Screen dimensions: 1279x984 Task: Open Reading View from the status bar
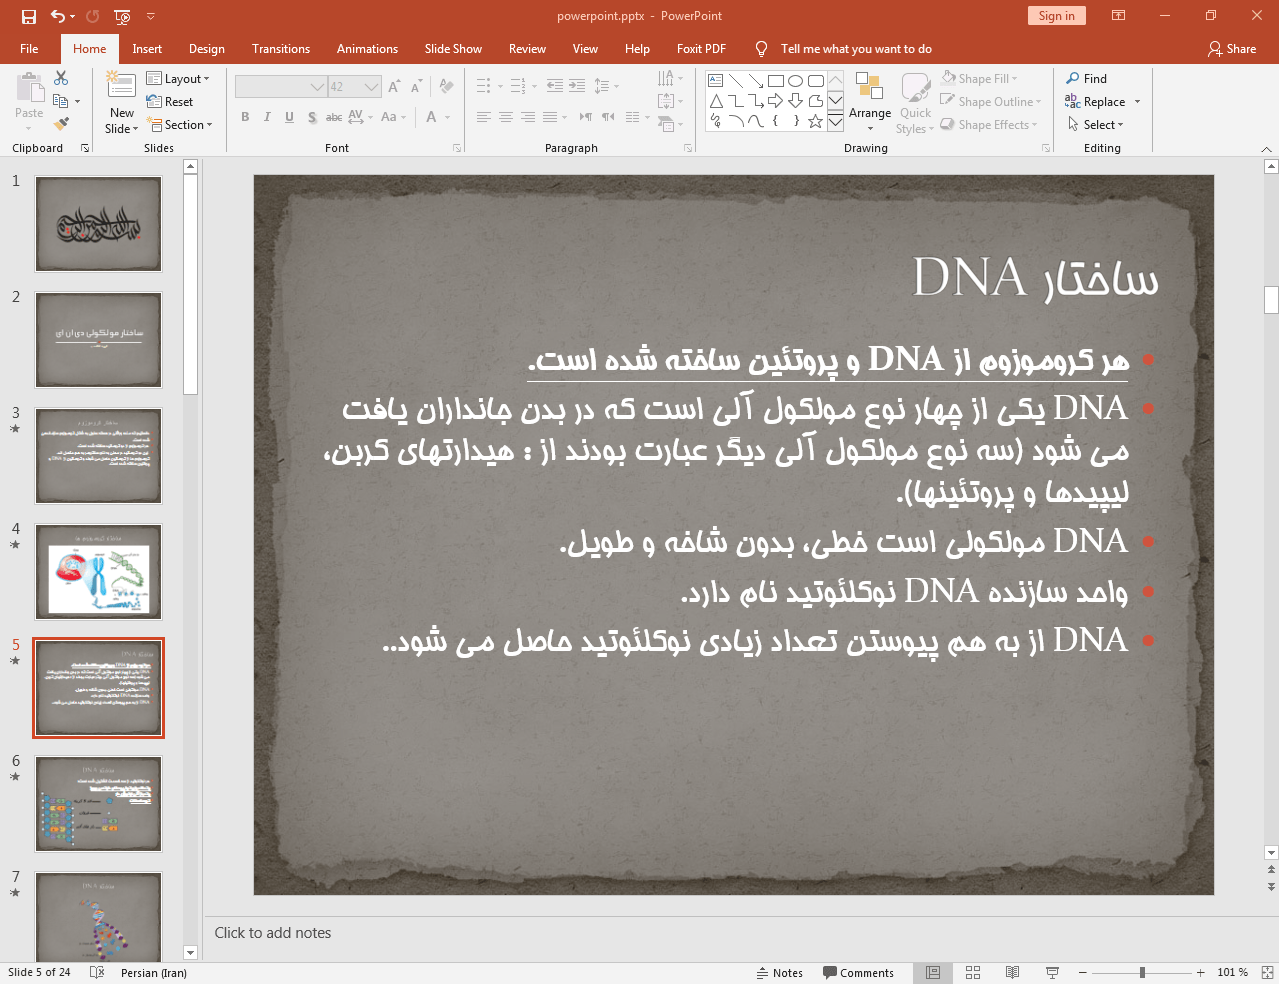[x=1012, y=972]
